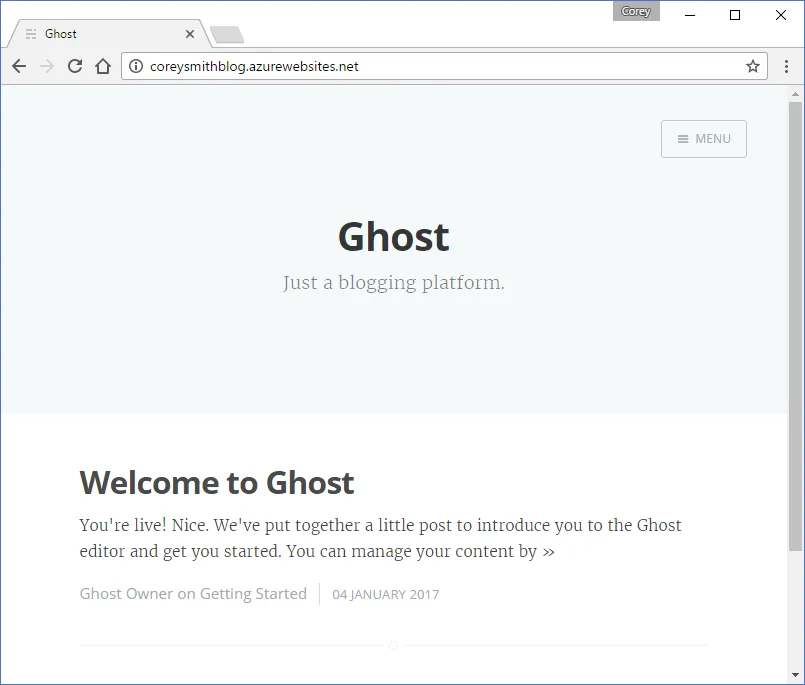The width and height of the screenshot is (805, 685).
Task: Click the vertical scrollbar thumb
Action: click(x=795, y=327)
